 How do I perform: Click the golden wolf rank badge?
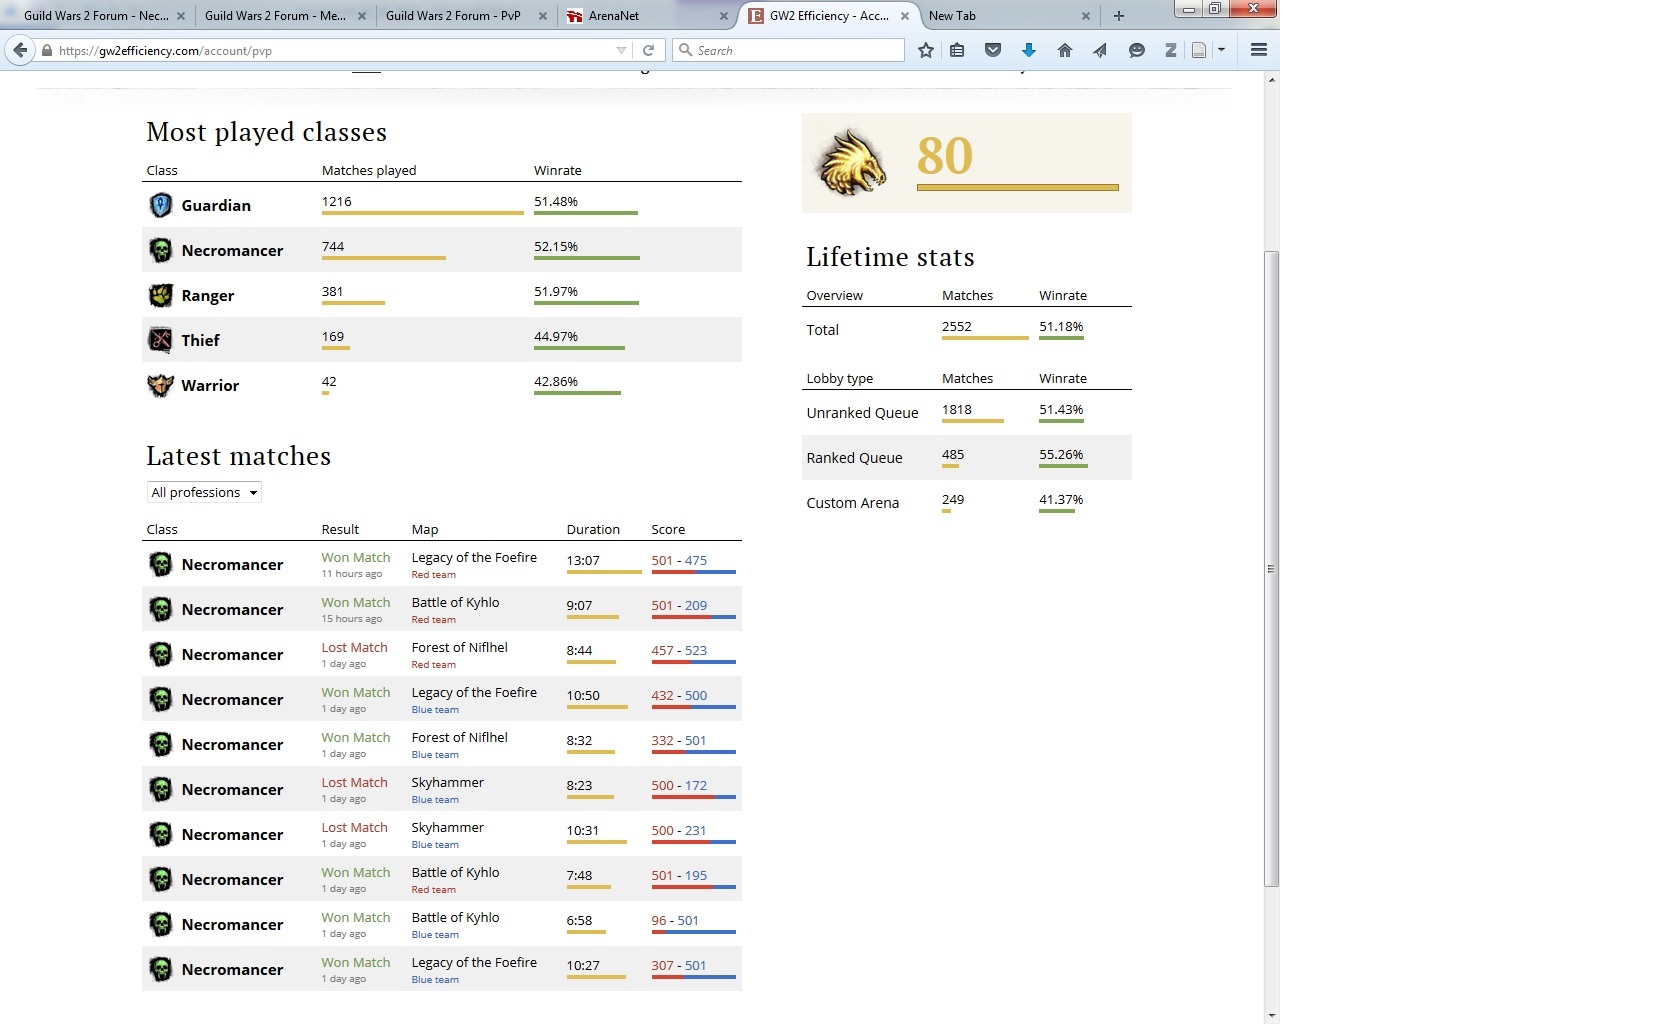pyautogui.click(x=852, y=161)
